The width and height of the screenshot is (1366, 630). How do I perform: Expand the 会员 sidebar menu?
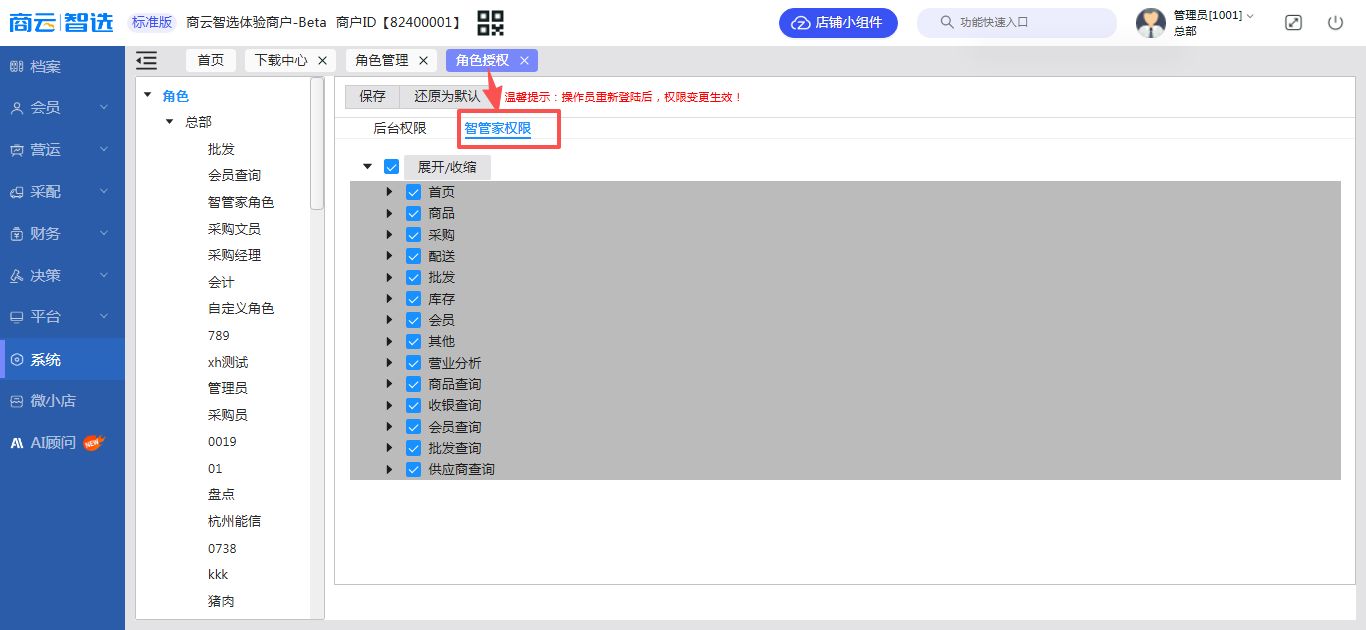[x=62, y=107]
